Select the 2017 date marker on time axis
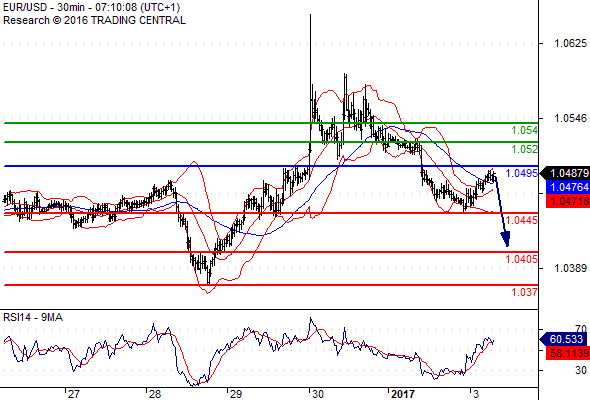The height and width of the screenshot is (400, 590). tap(403, 394)
